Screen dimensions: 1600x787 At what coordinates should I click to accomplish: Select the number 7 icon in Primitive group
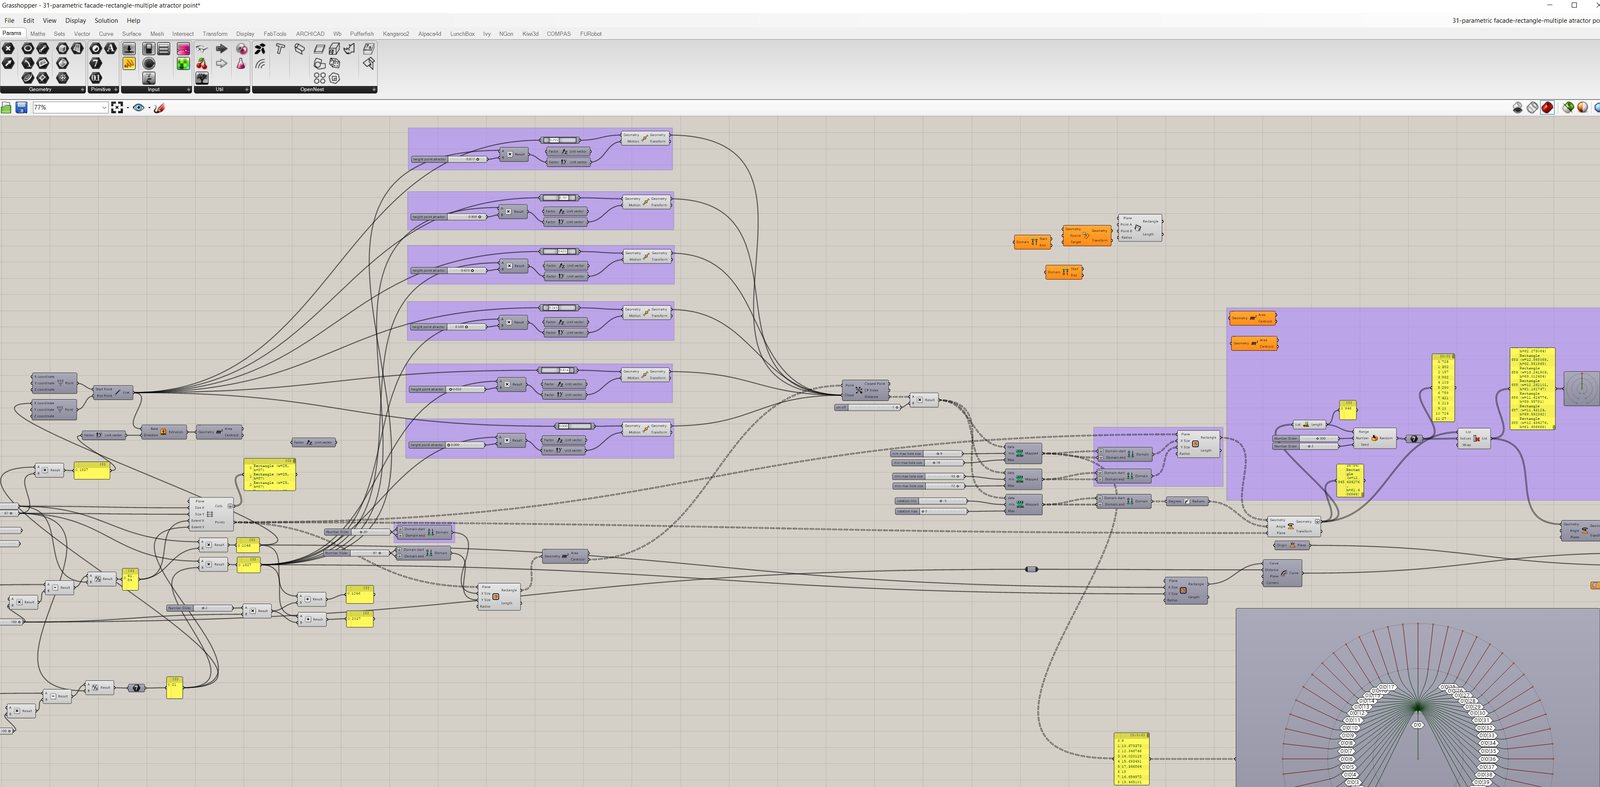tap(96, 63)
